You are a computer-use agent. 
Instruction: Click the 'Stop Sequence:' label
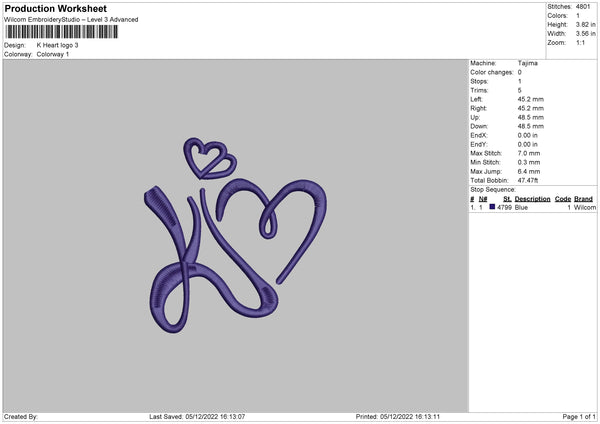[493, 190]
